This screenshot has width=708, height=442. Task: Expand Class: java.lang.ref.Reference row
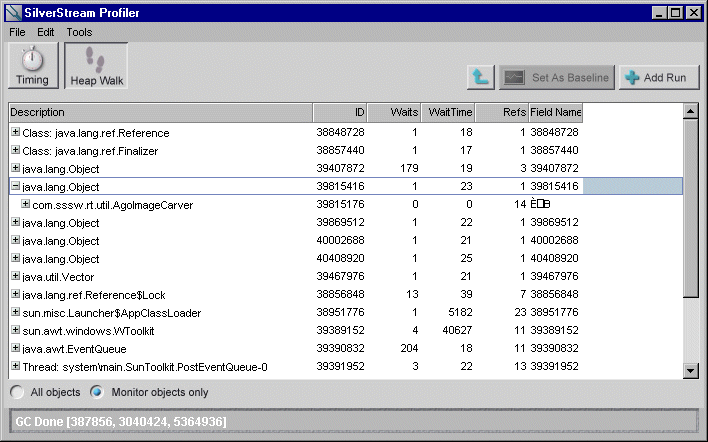tap(15, 132)
